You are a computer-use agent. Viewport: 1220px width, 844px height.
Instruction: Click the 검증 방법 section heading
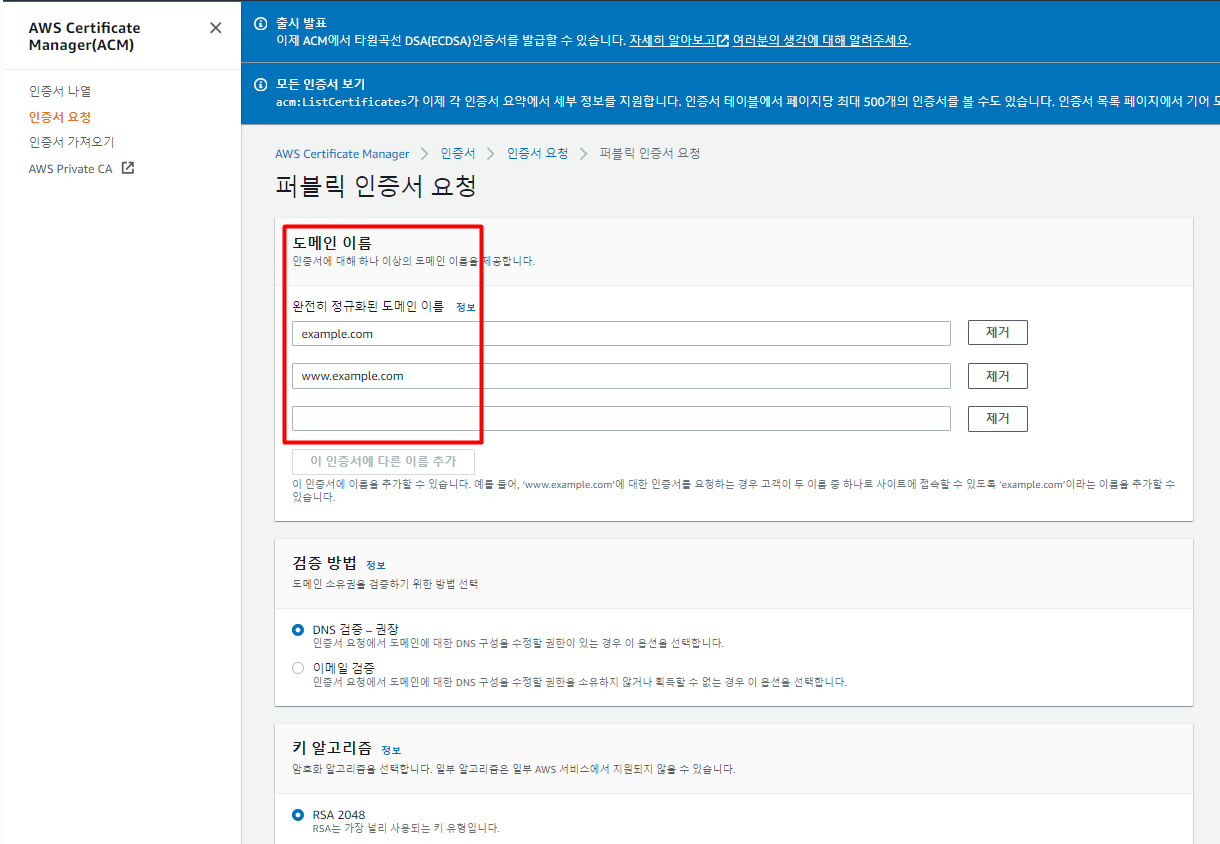(x=324, y=563)
